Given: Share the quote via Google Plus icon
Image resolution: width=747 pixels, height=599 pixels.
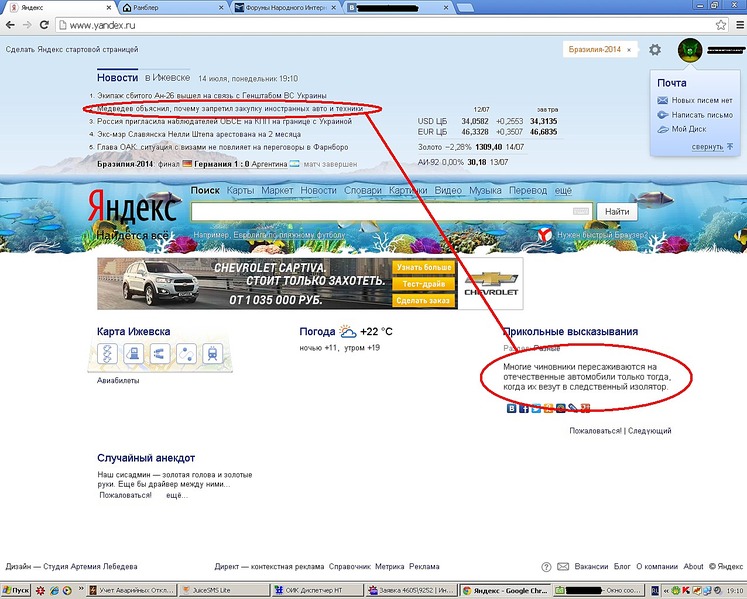Looking at the screenshot, I should 585,408.
